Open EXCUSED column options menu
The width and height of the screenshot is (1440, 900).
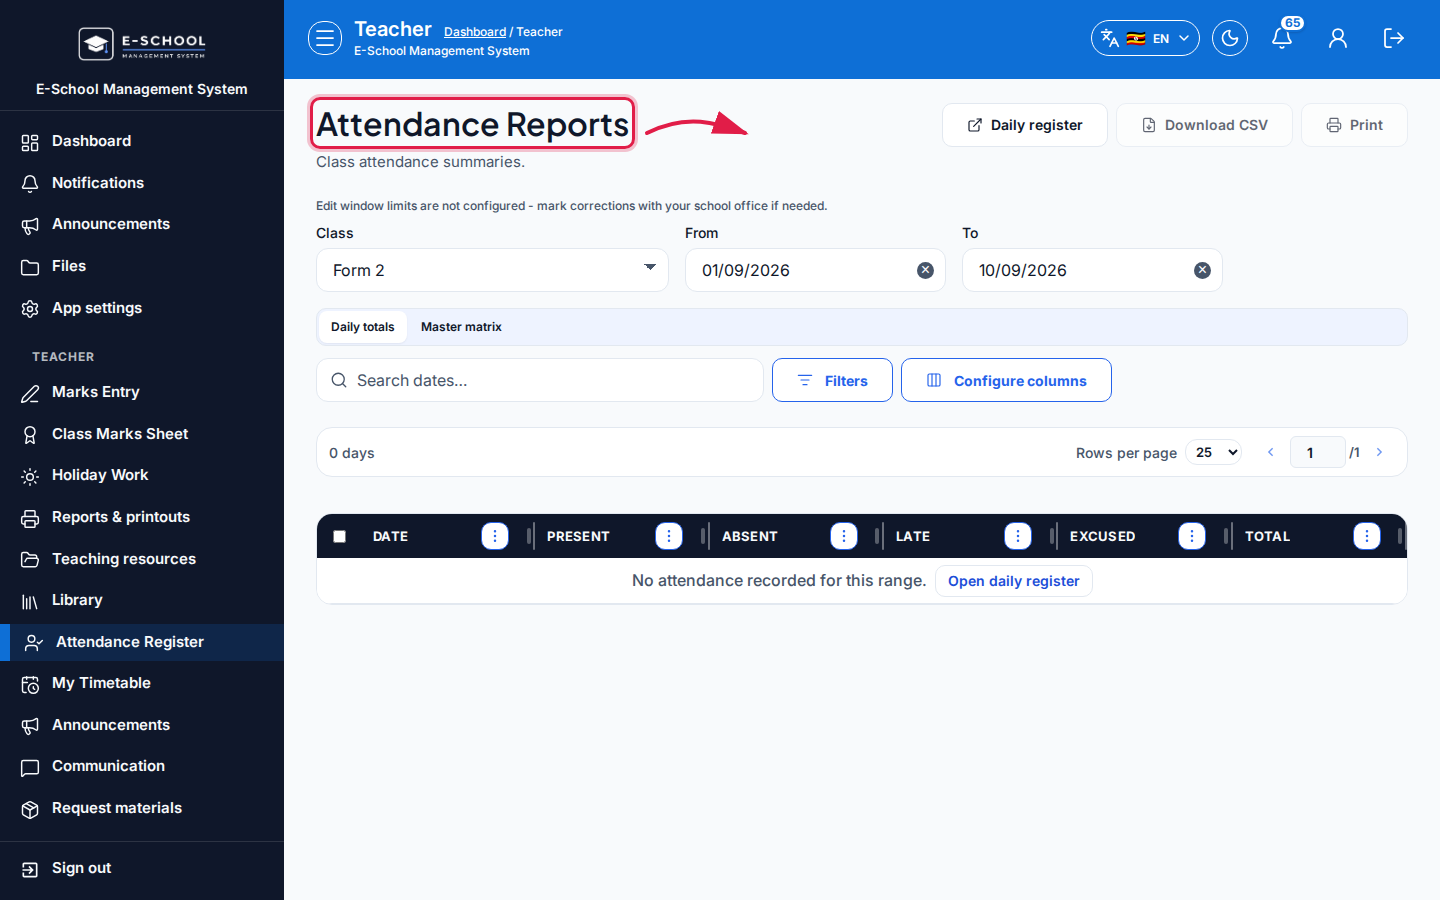1192,536
